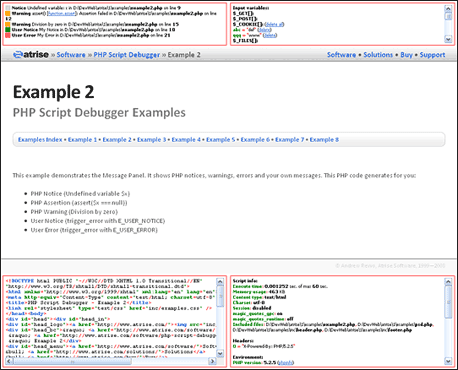Click the atrise logo in header
Image resolution: width=458 pixels, height=370 pixels.
31,55
